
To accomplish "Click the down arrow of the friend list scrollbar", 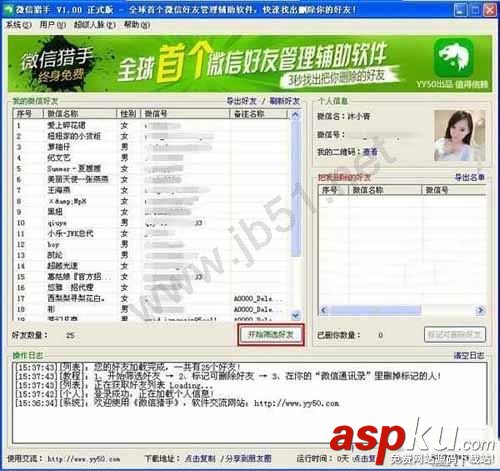I will coord(295,315).
